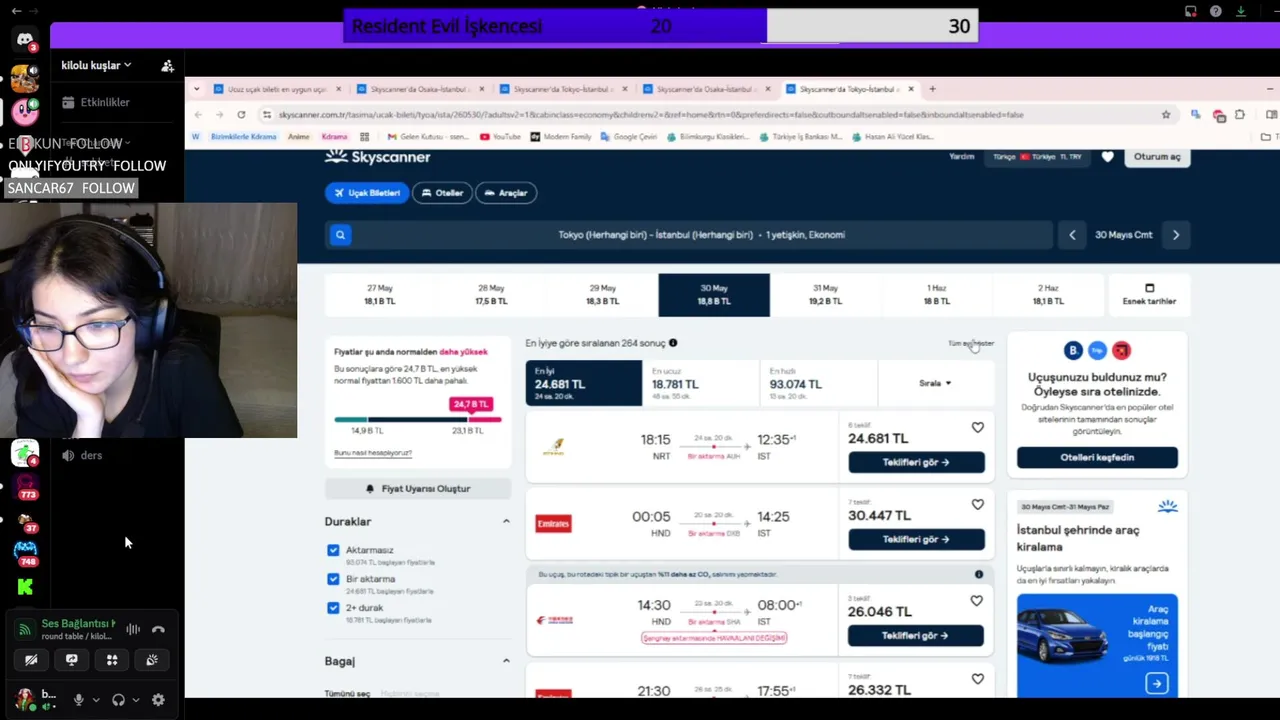1280x720 pixels.
Task: Uncheck the Aktarmasız filter
Action: click(333, 550)
